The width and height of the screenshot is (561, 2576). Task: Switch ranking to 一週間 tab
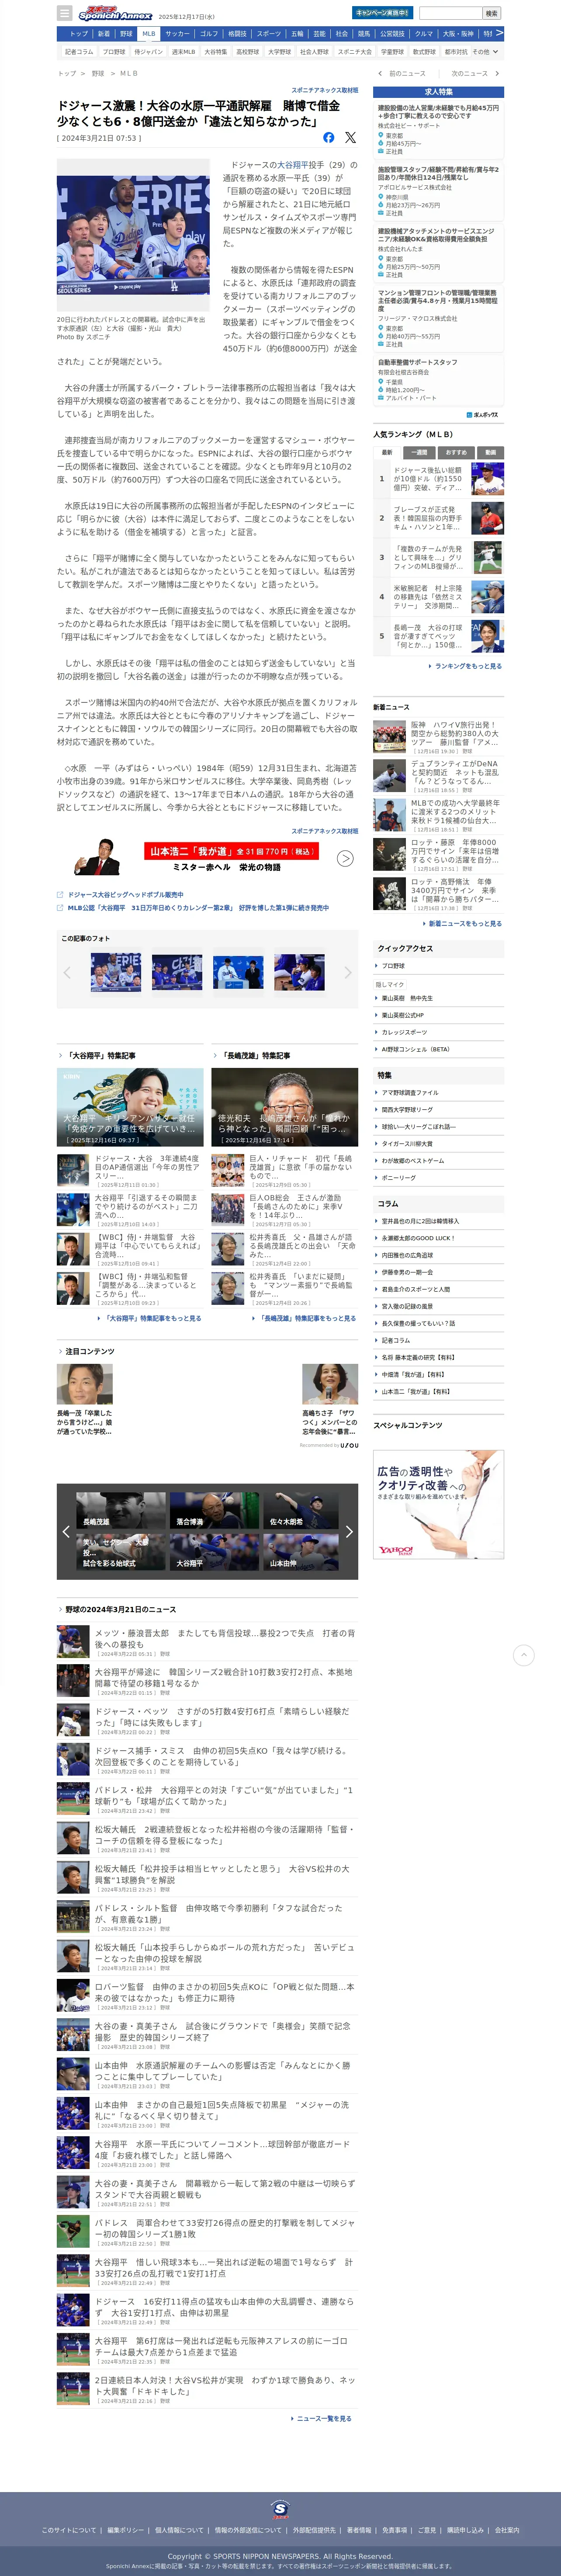click(x=420, y=452)
